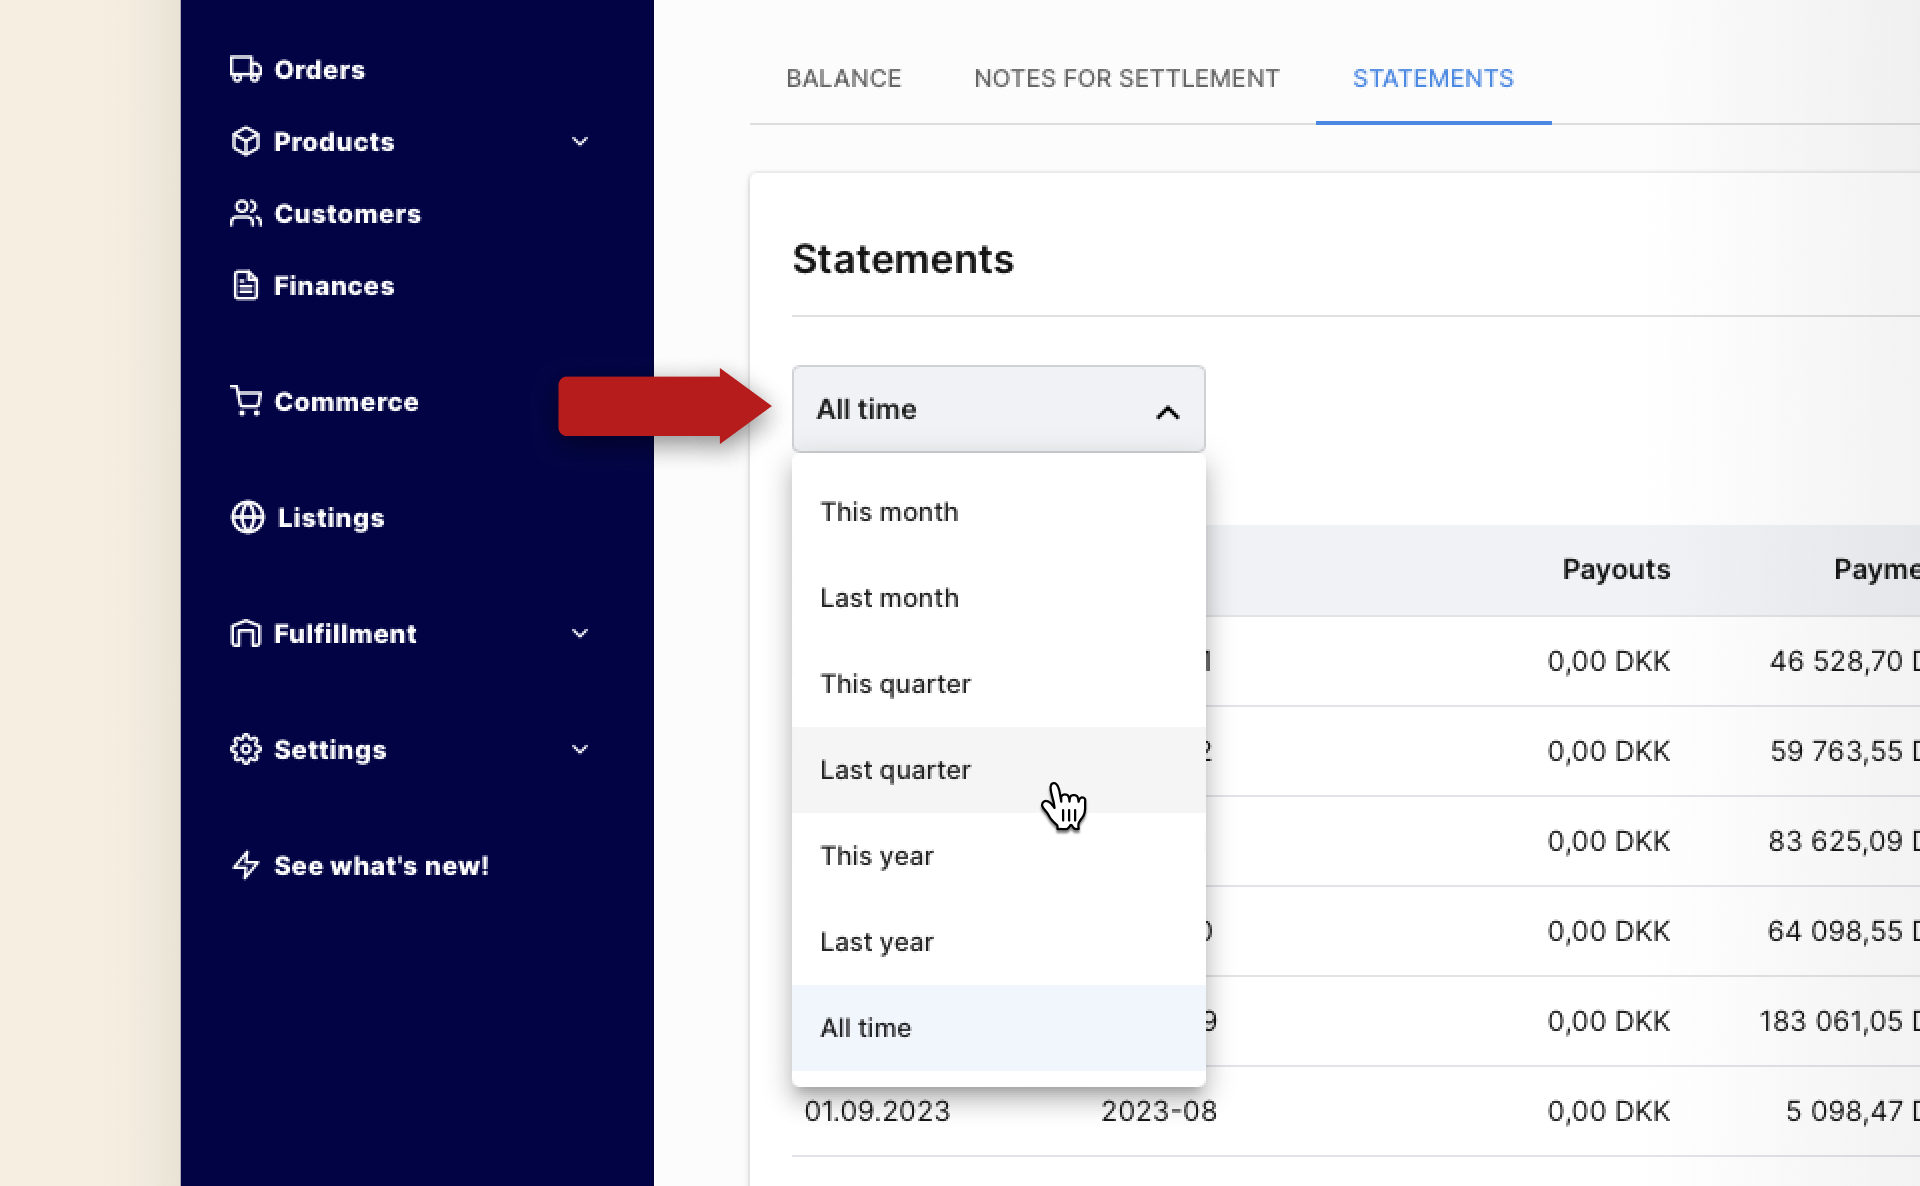Open the Notes for Settlement tab

point(1126,78)
